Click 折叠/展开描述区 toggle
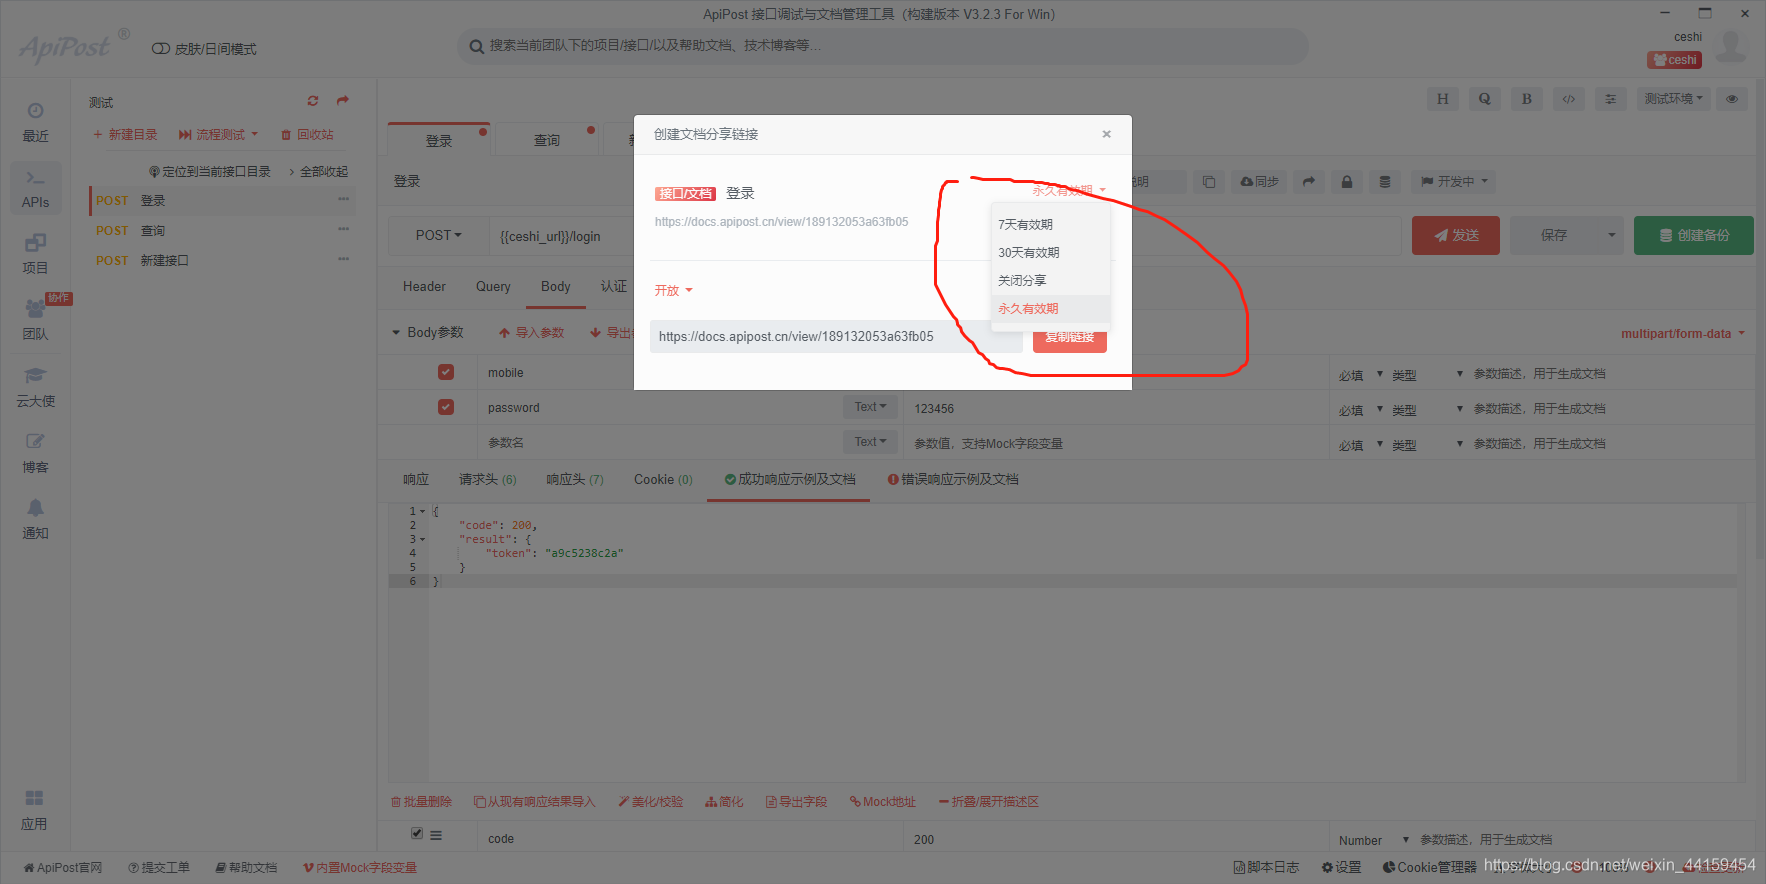Image resolution: width=1766 pixels, height=884 pixels. [x=989, y=802]
